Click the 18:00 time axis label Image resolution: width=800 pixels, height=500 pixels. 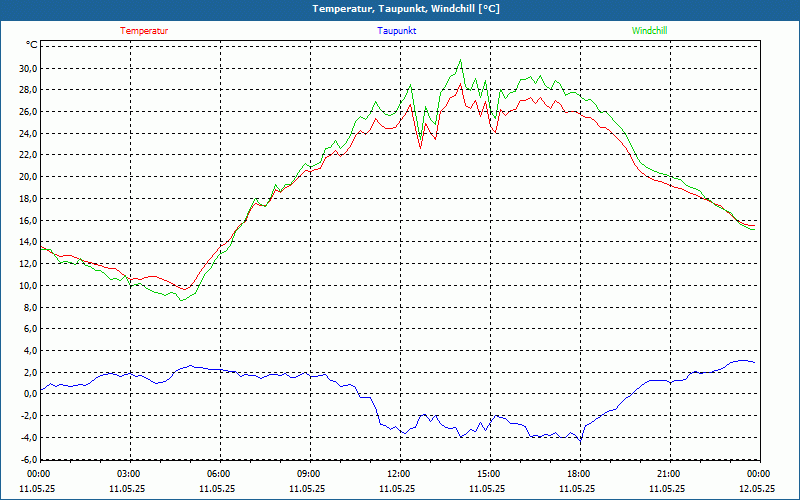click(579, 474)
